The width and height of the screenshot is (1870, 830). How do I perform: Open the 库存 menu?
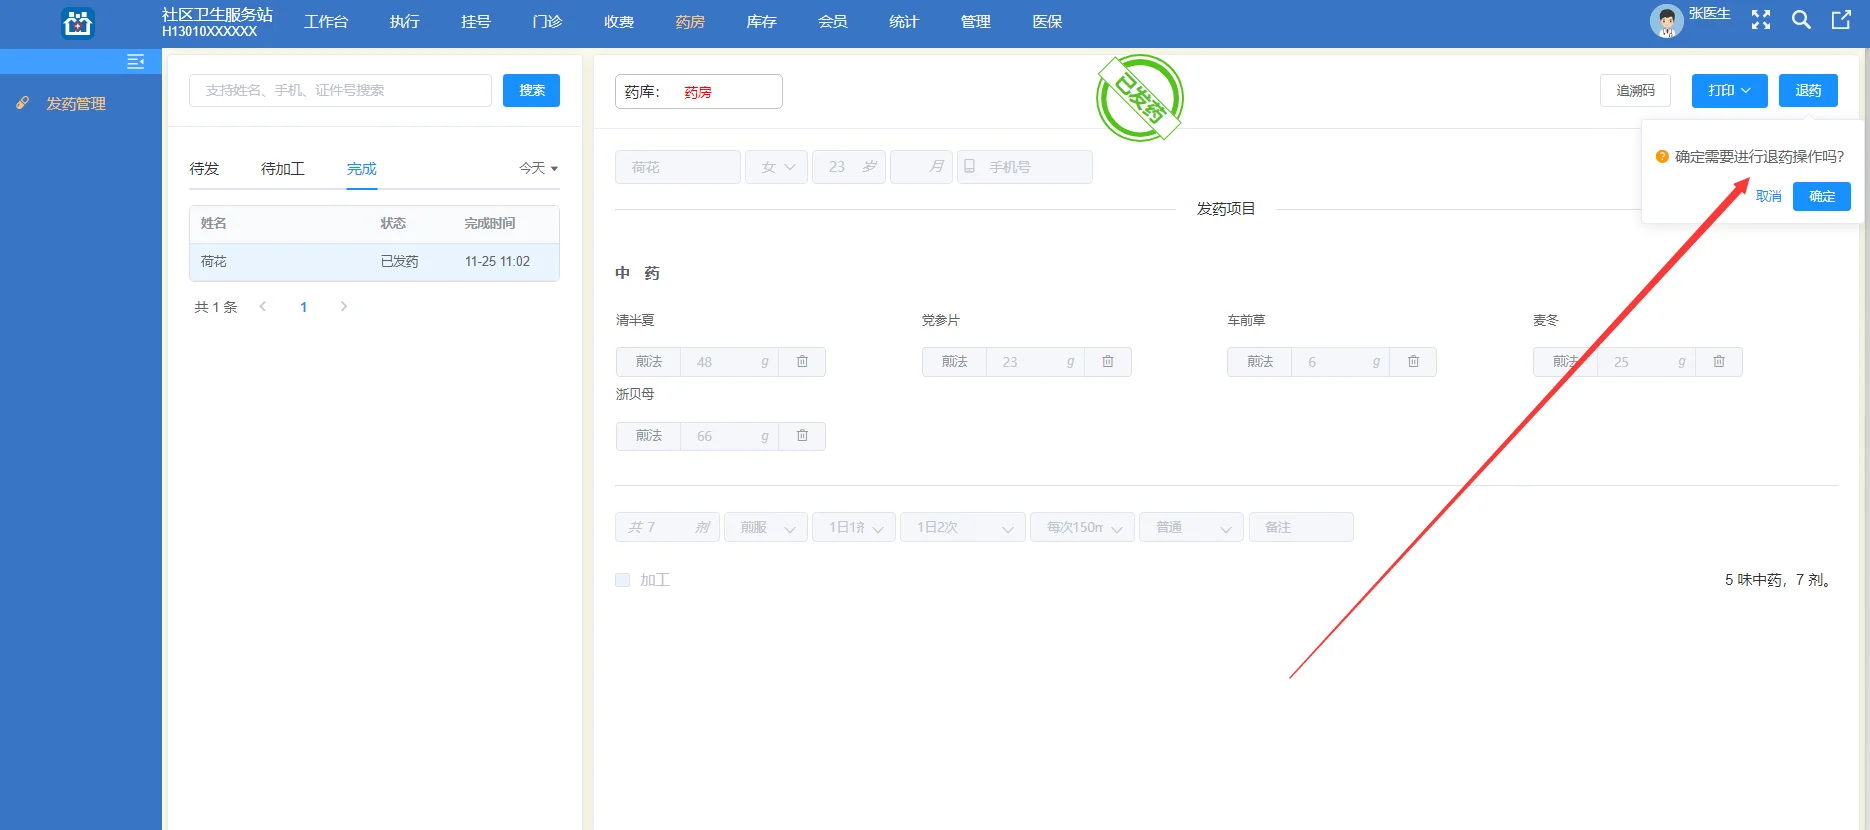click(x=762, y=22)
